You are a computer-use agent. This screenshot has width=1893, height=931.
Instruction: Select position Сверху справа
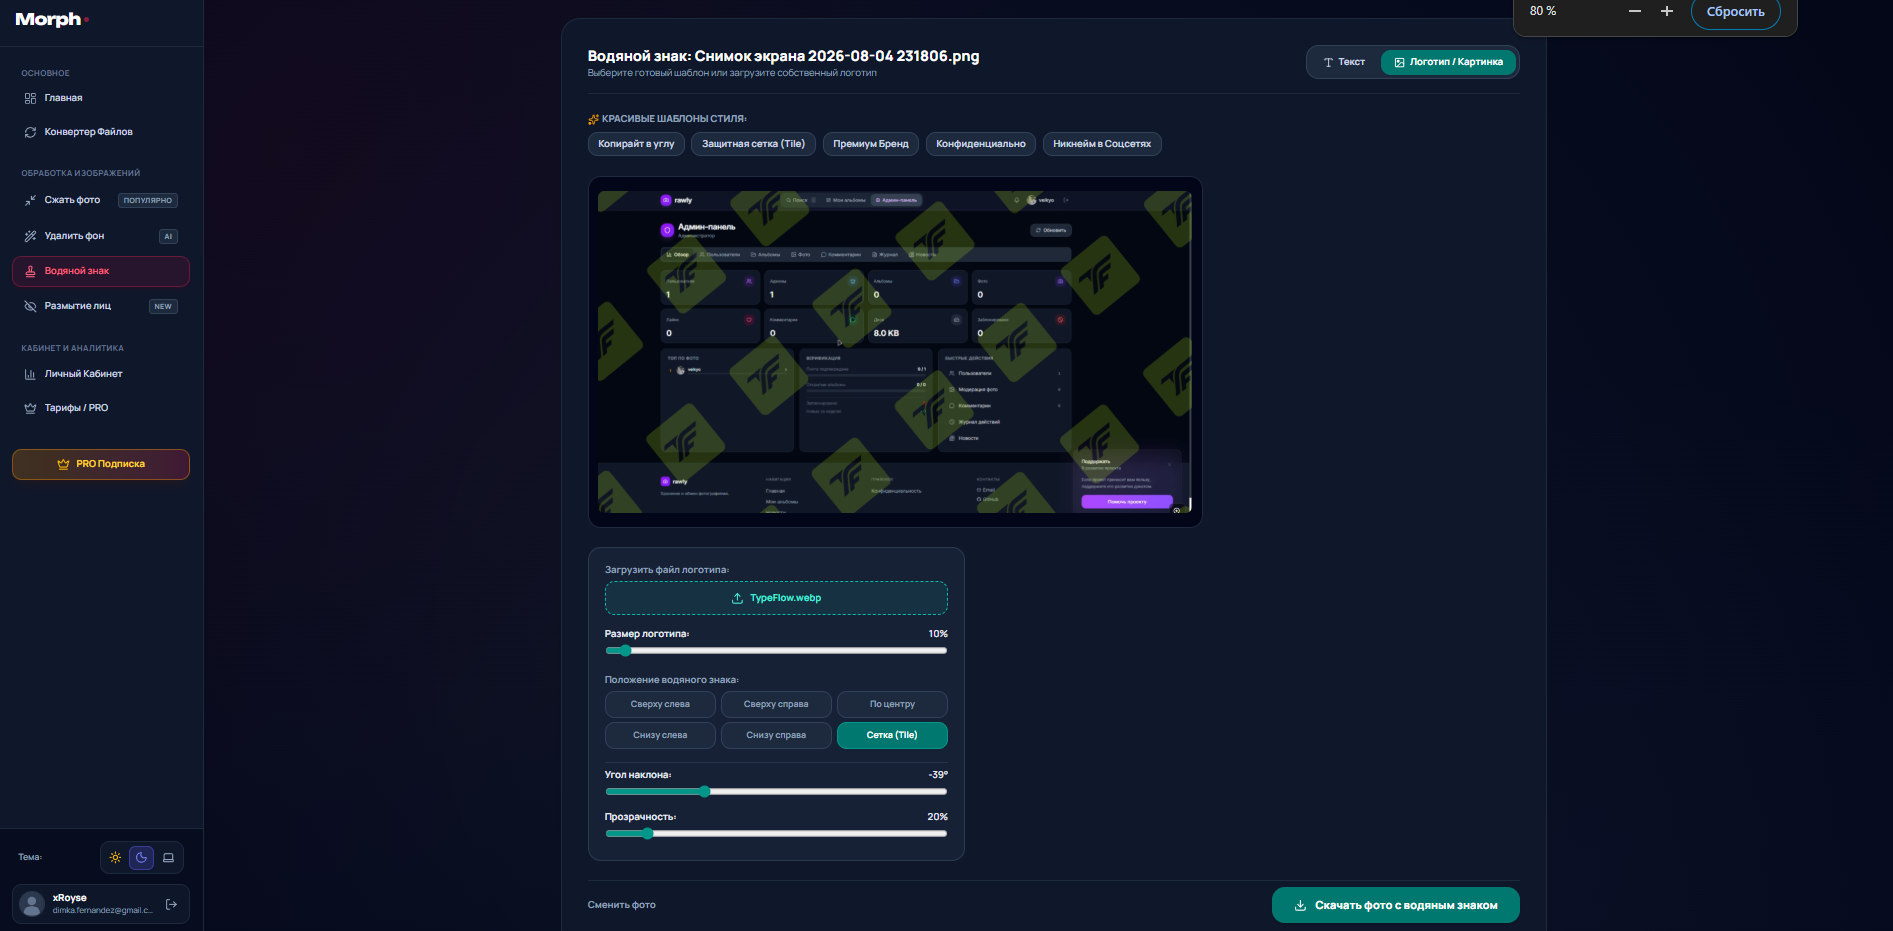pos(776,704)
